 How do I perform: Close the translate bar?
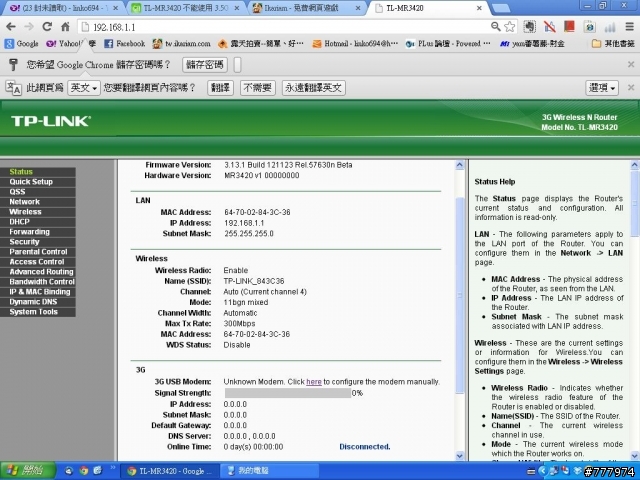tap(631, 87)
